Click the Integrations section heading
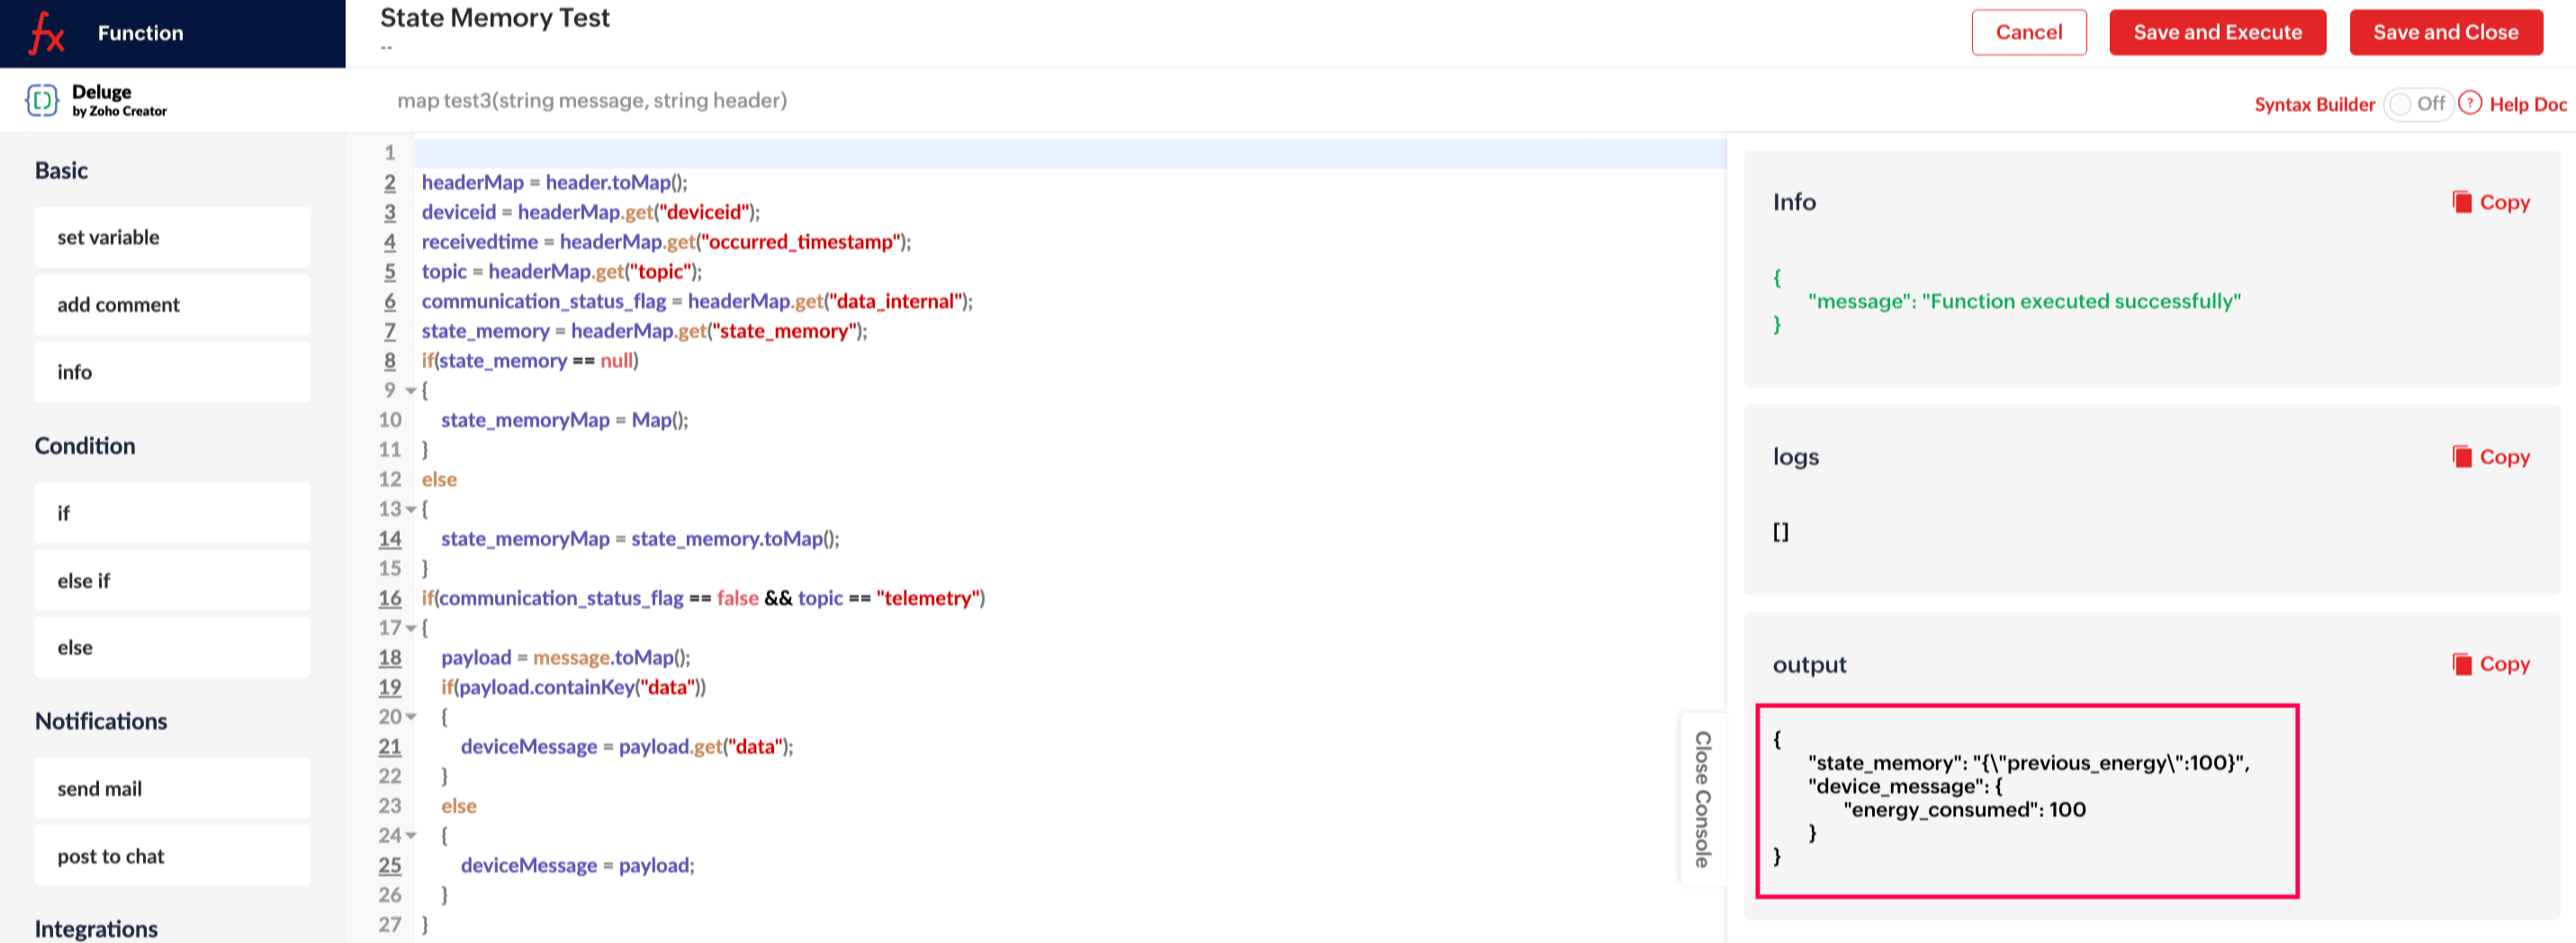 coord(96,929)
